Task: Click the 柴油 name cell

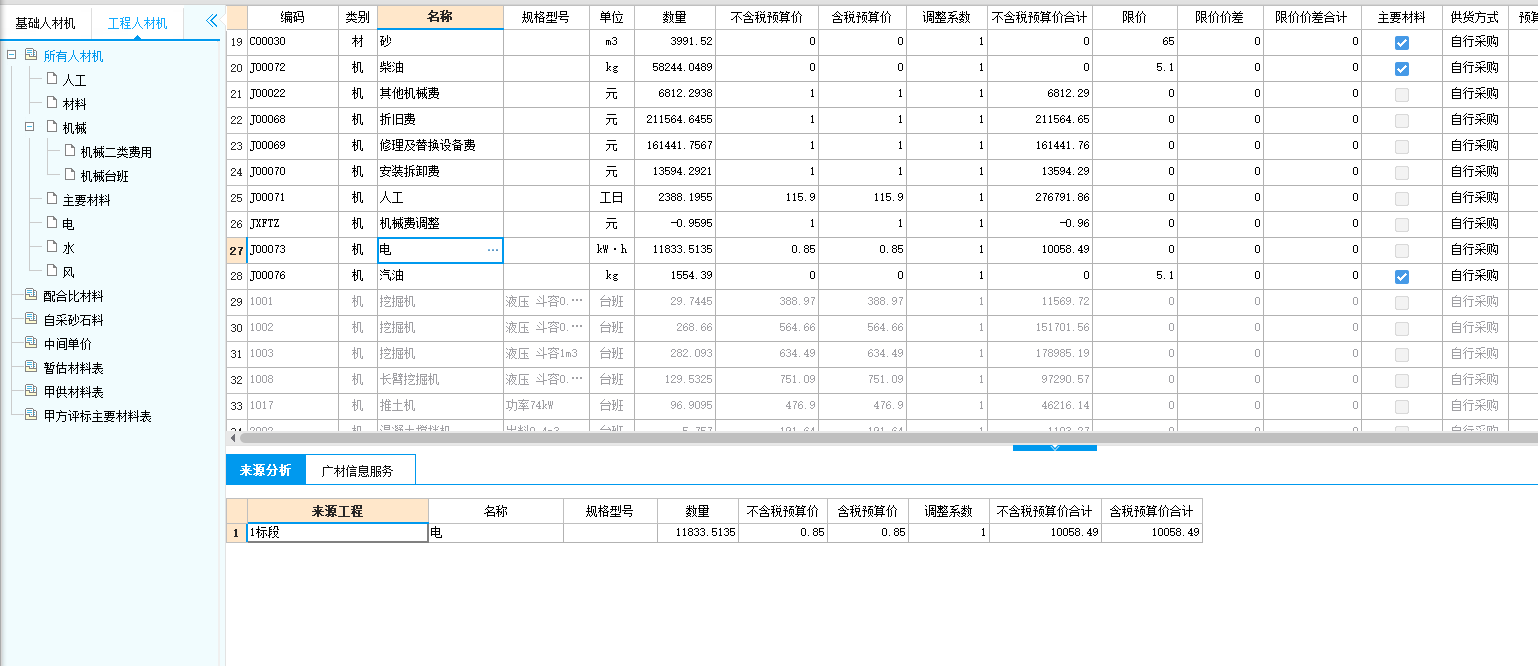Action: coord(440,69)
